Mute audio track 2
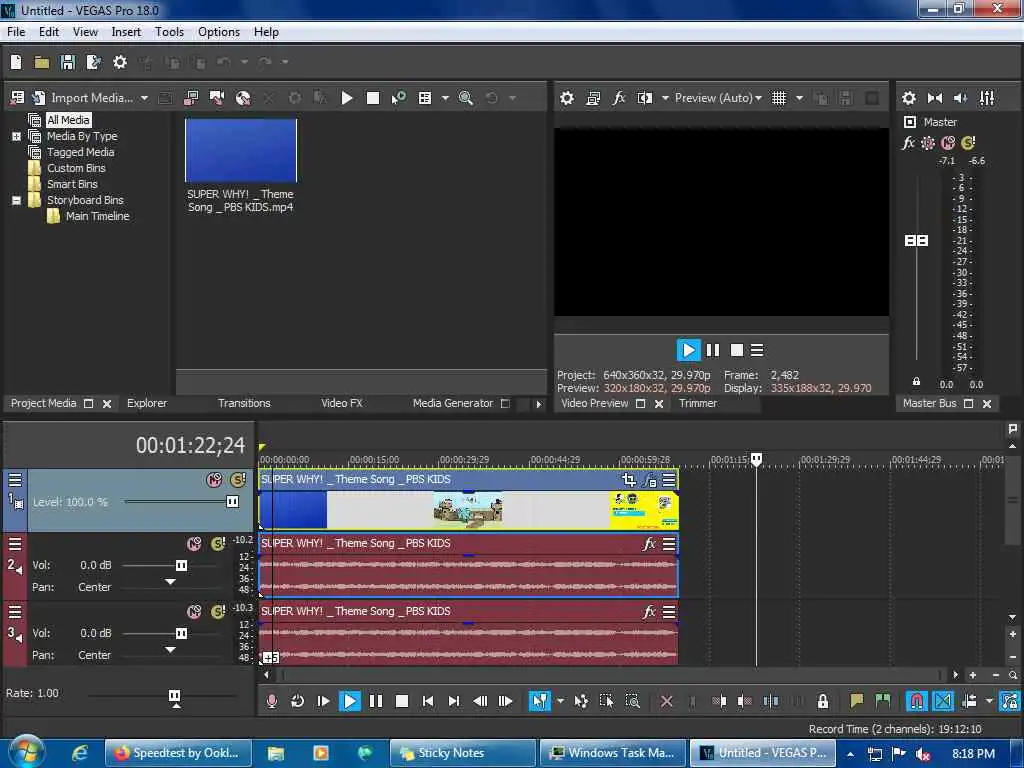Image resolution: width=1024 pixels, height=768 pixels. pyautogui.click(x=194, y=543)
